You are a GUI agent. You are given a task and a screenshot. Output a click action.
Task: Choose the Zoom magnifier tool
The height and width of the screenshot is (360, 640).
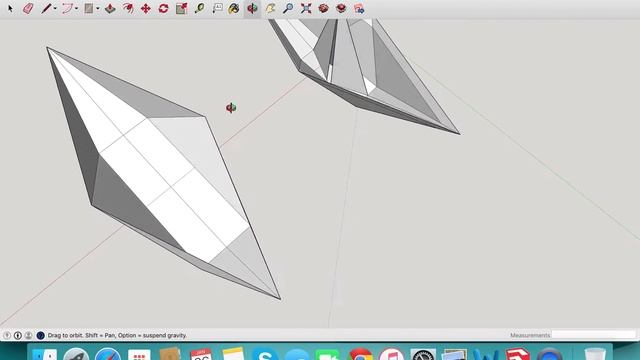tap(288, 8)
